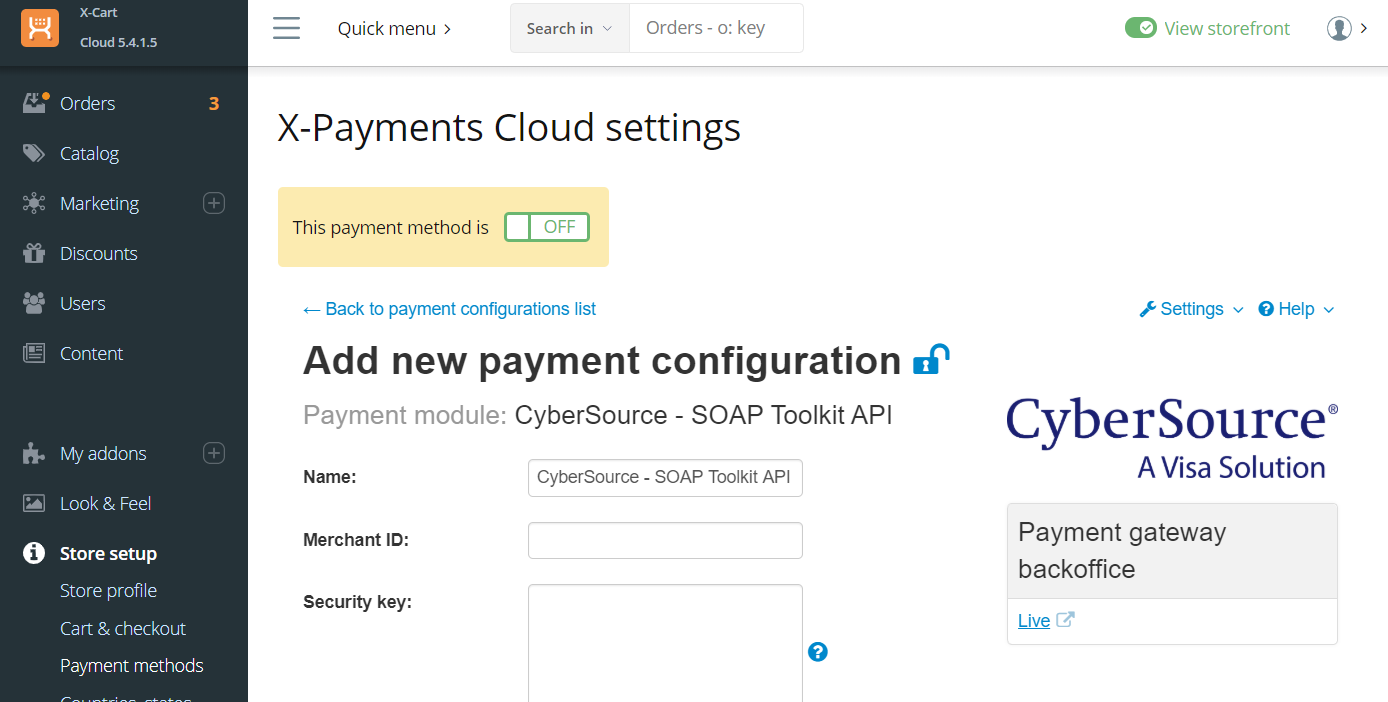The width and height of the screenshot is (1388, 702).
Task: Click the Settings wrench icon
Action: point(1148,309)
